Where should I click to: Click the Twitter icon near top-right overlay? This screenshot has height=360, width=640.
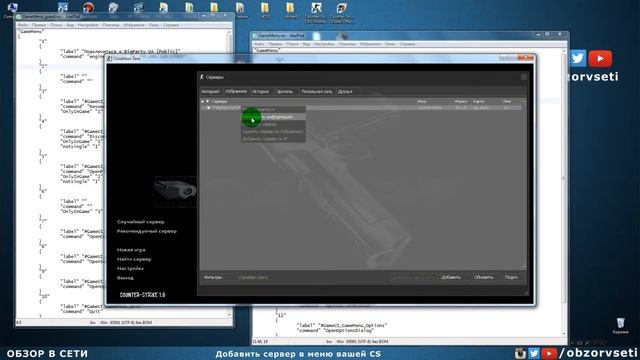point(578,58)
